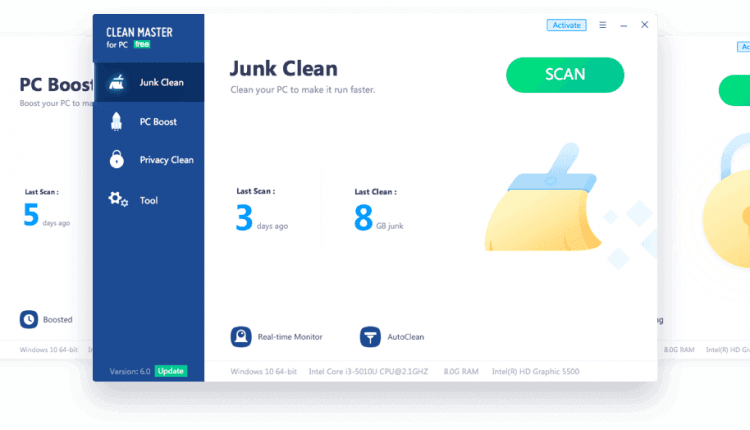Click the Tool gears icon
The image size is (750, 430).
[x=118, y=199]
